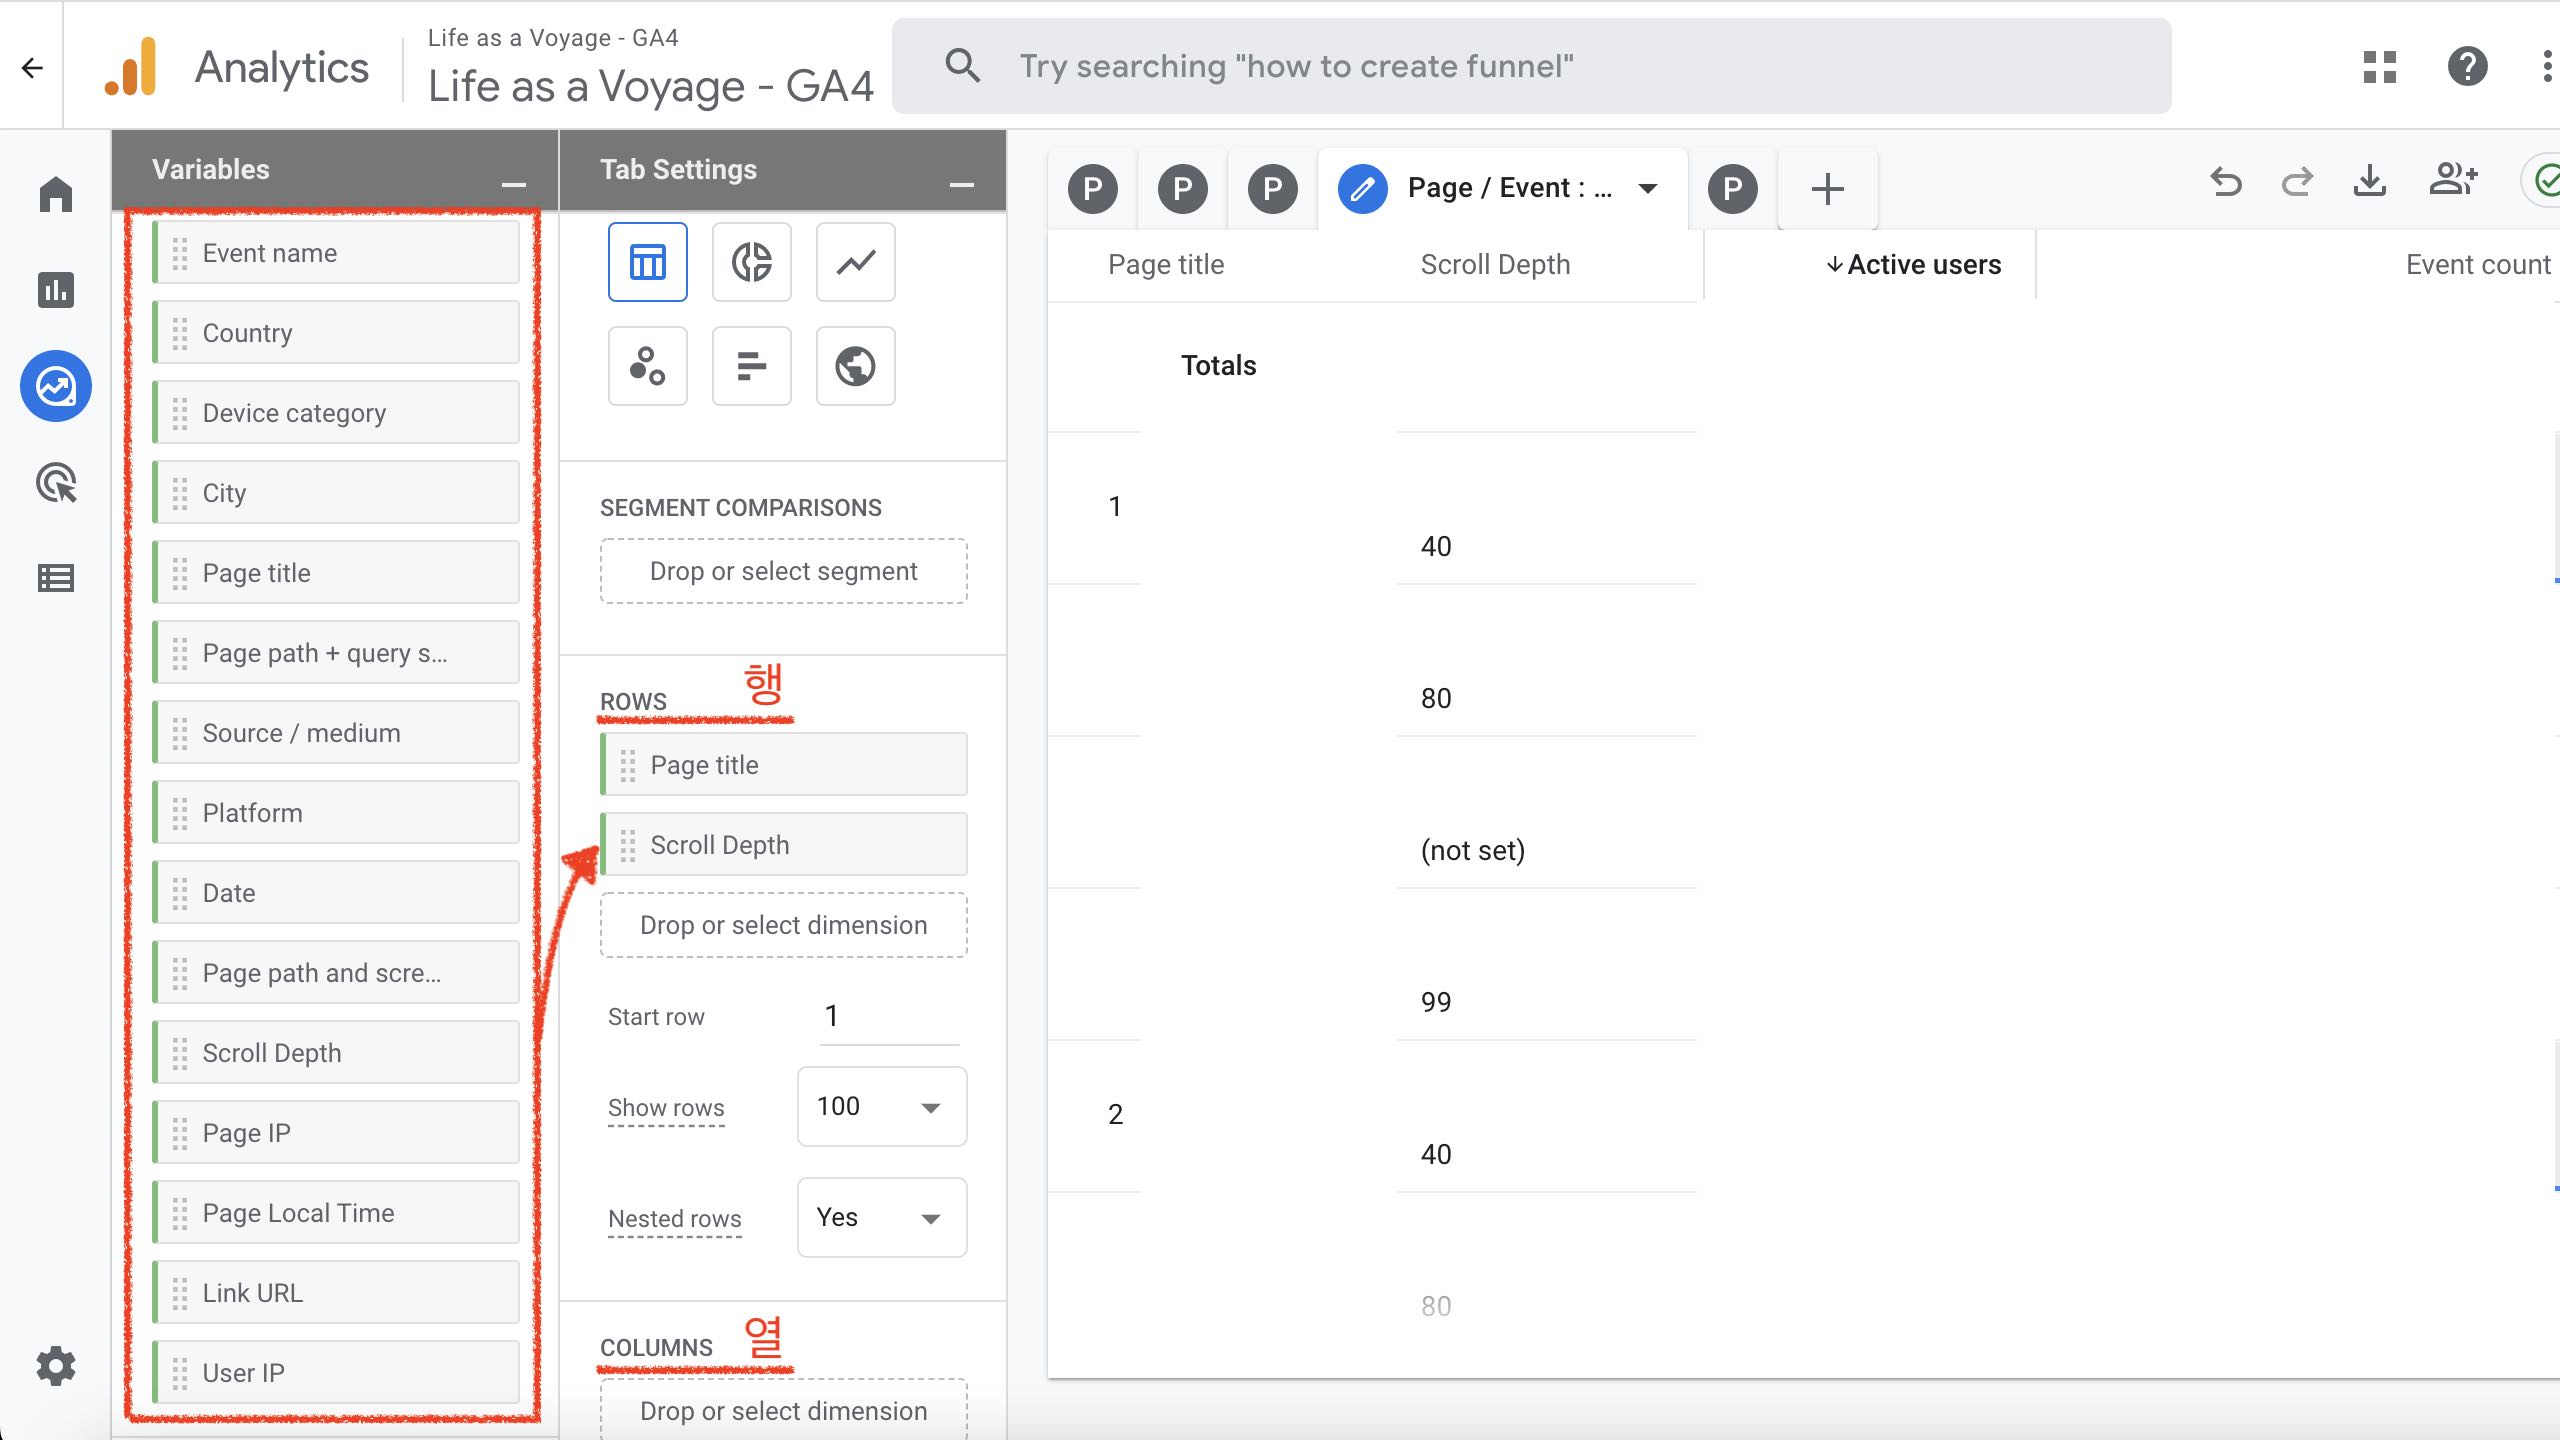Switch to the donut chart visualization
This screenshot has height=1440, width=2560.
tap(751, 261)
